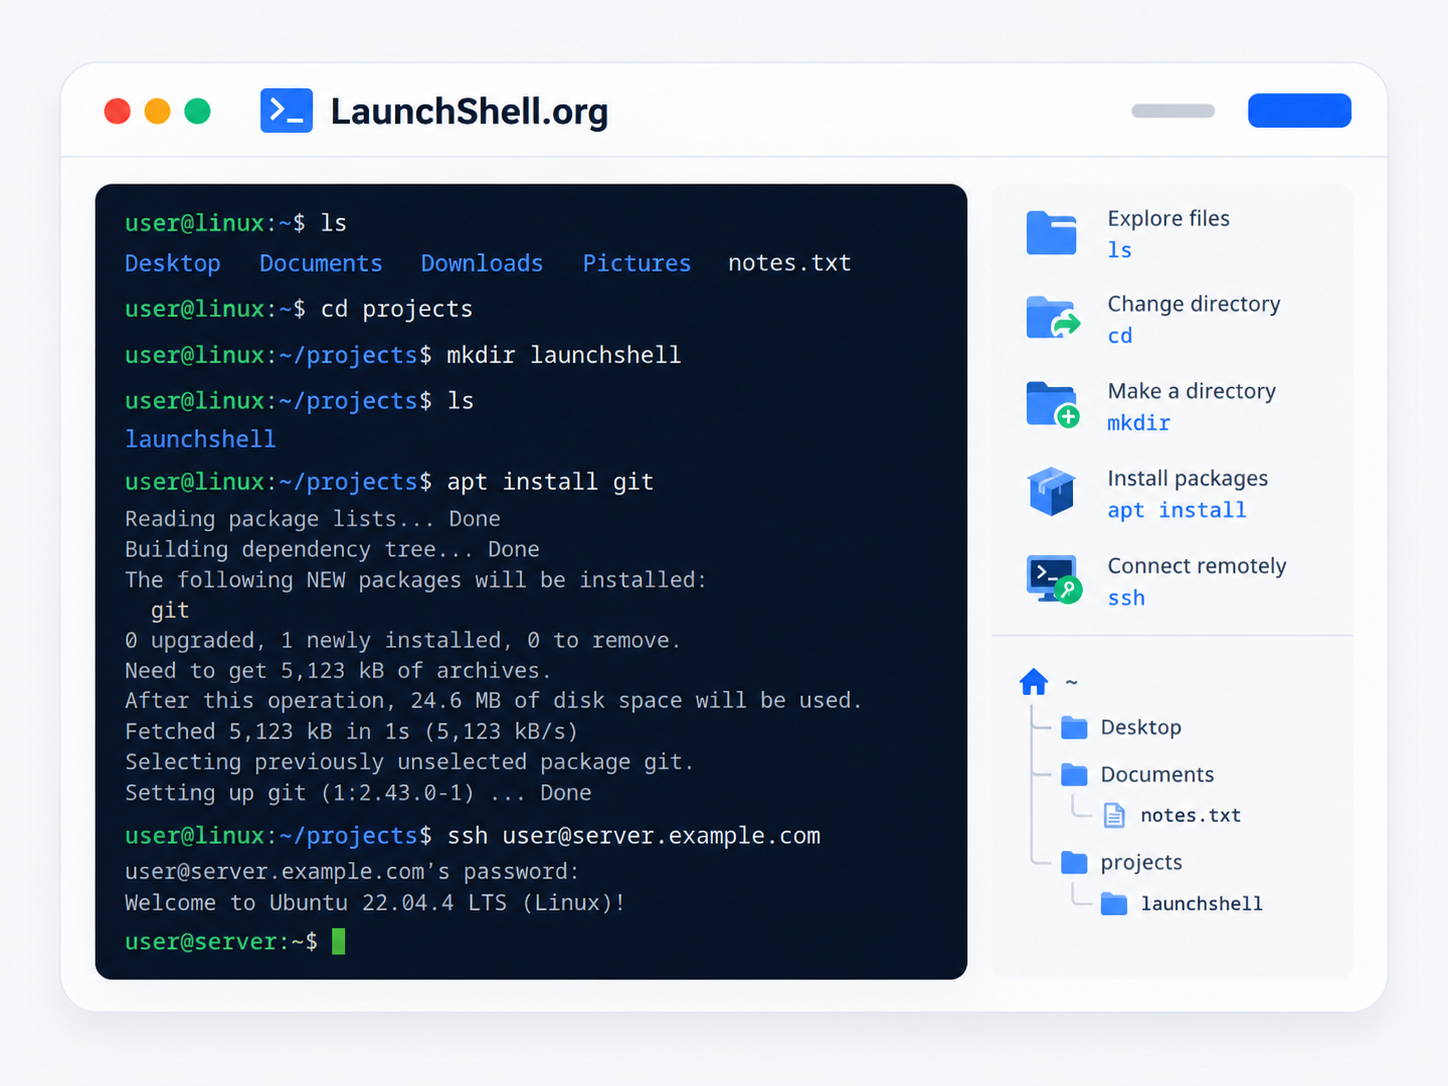Click the ~ home path label
This screenshot has height=1086, width=1448.
(1071, 682)
